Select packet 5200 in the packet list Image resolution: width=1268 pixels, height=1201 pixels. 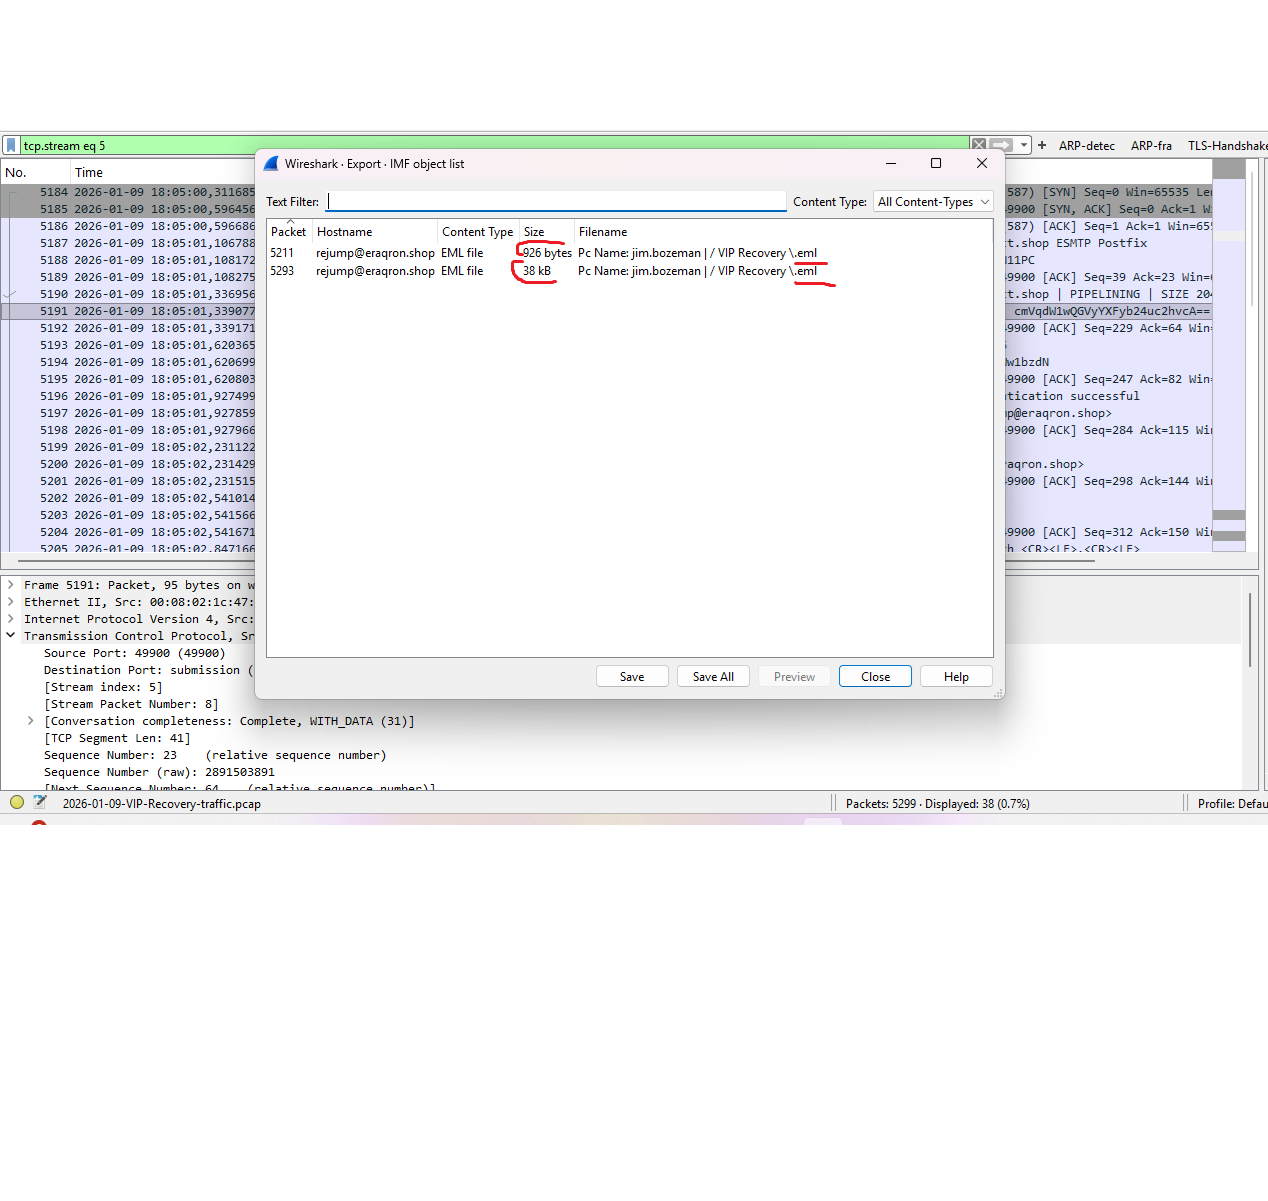click(x=128, y=464)
